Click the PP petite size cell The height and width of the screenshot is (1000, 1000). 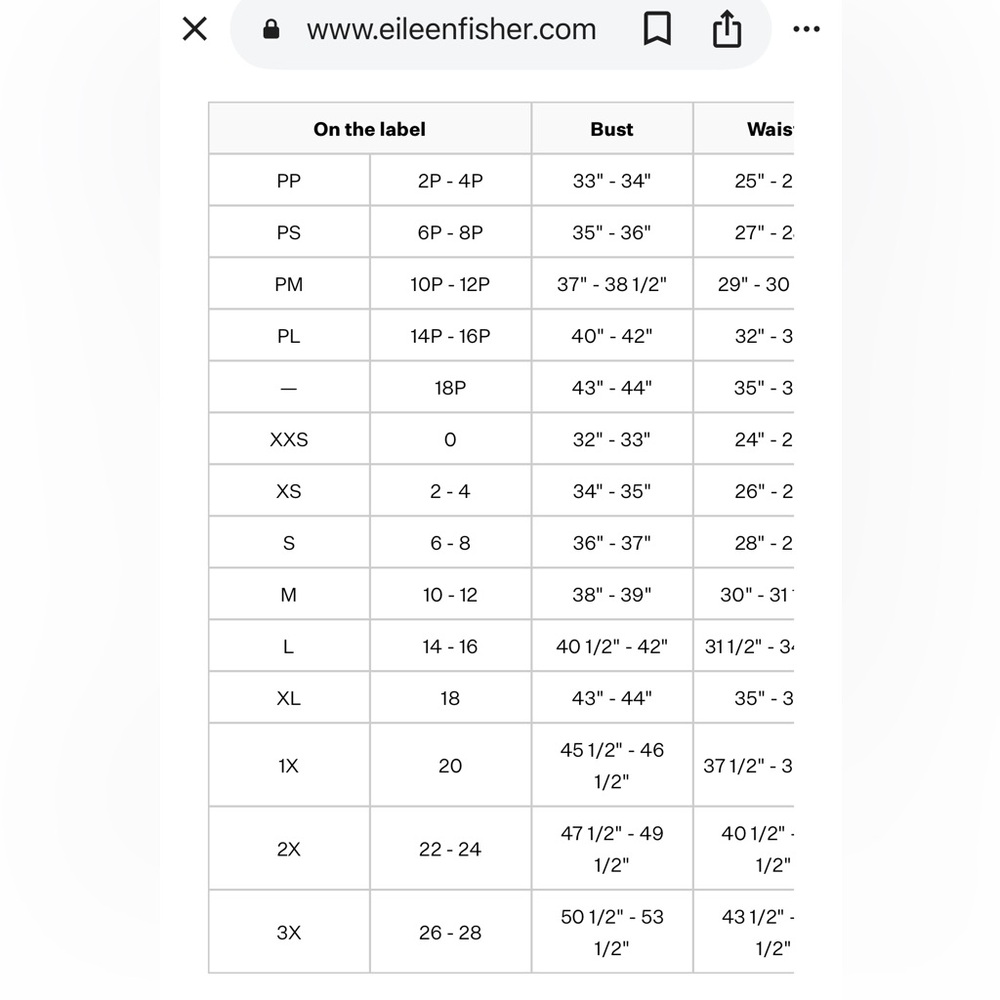pyautogui.click(x=289, y=181)
